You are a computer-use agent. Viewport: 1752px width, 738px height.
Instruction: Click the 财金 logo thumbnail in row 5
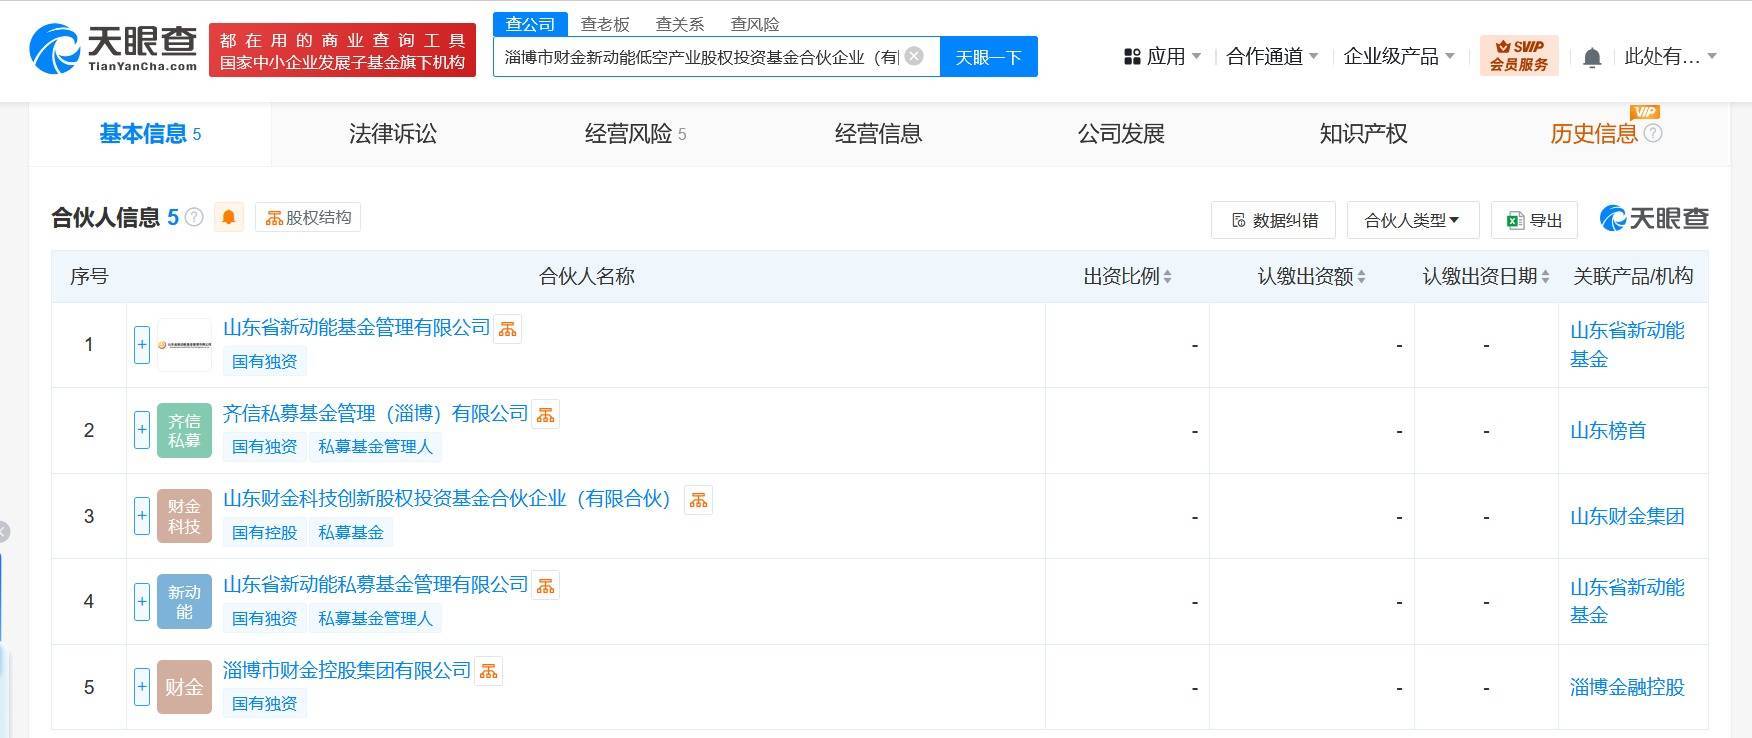(184, 687)
